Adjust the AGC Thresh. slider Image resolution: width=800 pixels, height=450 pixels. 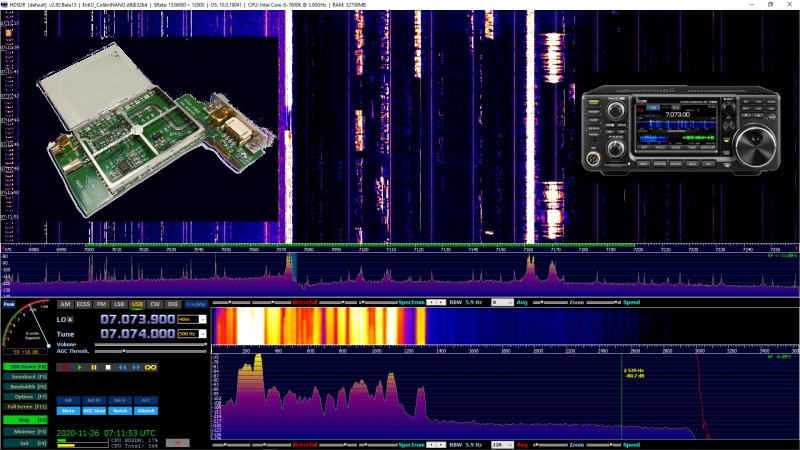coord(151,351)
